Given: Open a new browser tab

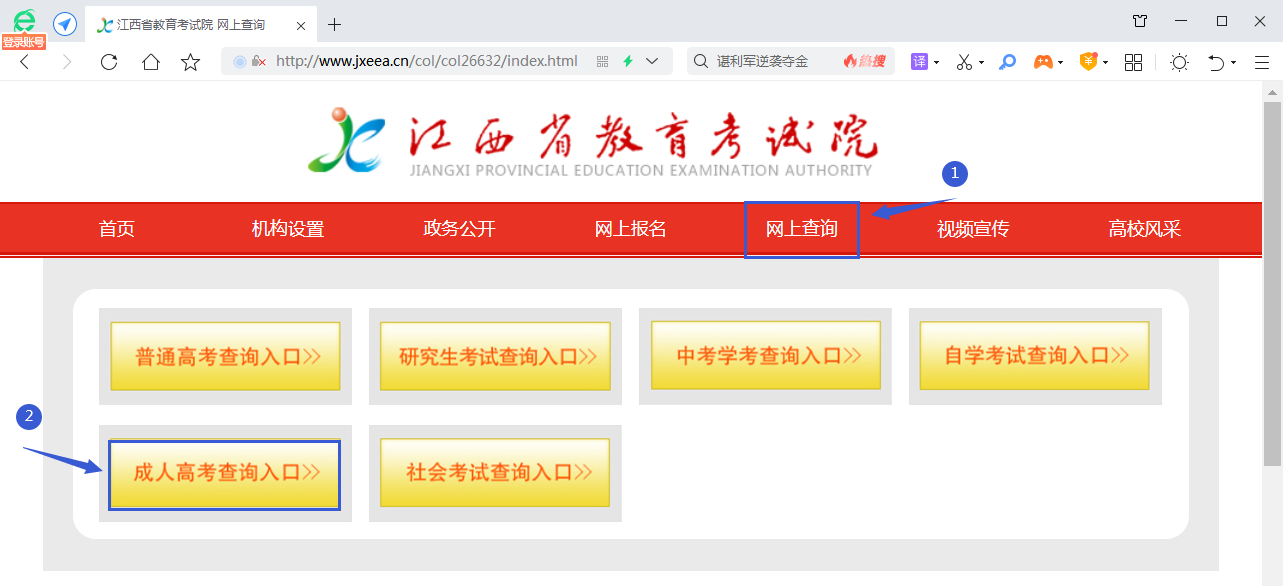Looking at the screenshot, I should pos(334,24).
